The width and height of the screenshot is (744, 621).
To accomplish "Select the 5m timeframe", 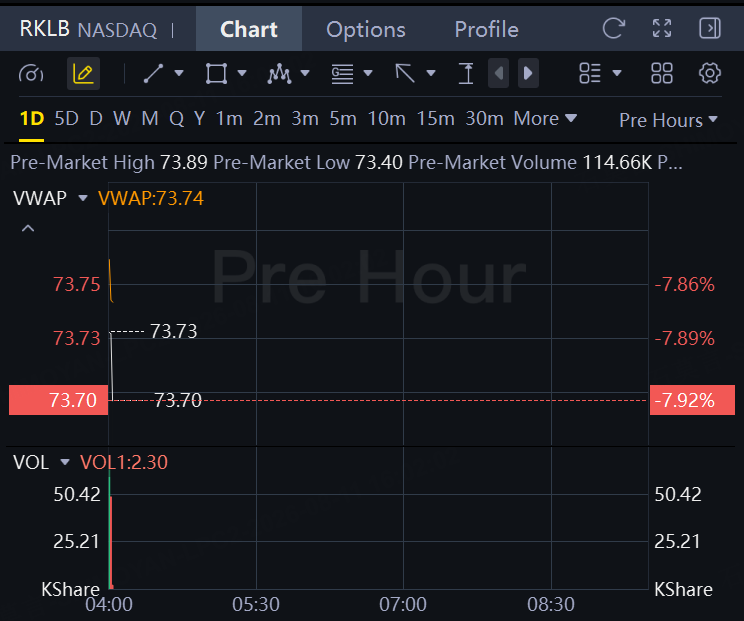I will [x=343, y=119].
